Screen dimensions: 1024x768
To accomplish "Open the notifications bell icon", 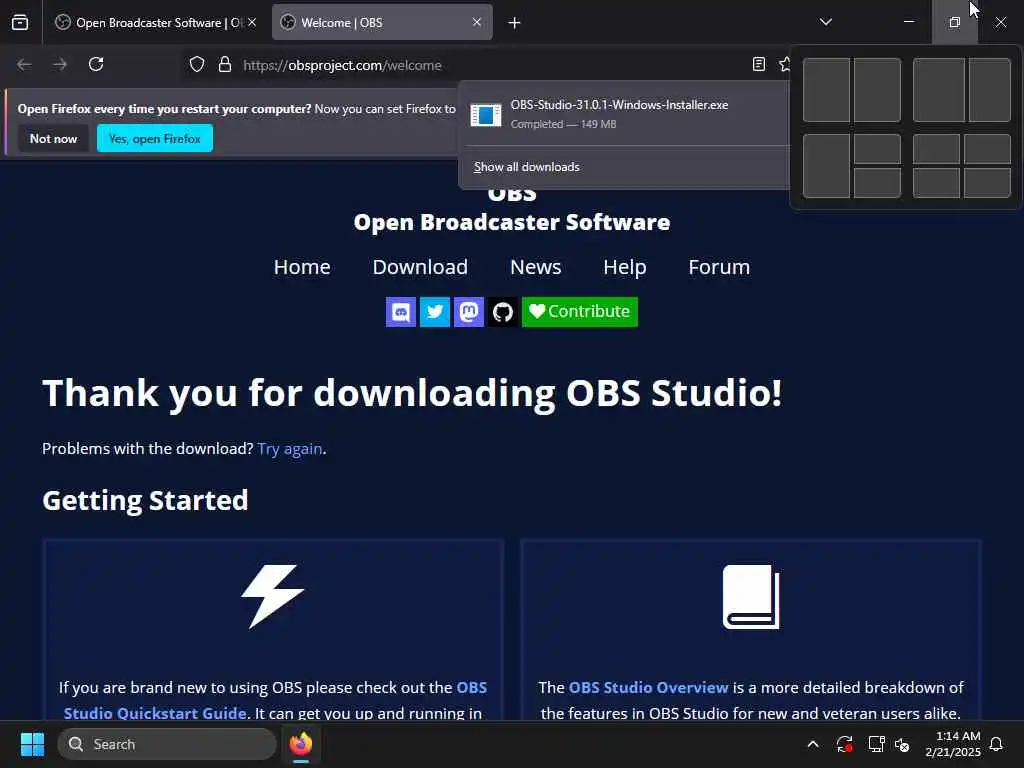I will tap(997, 744).
